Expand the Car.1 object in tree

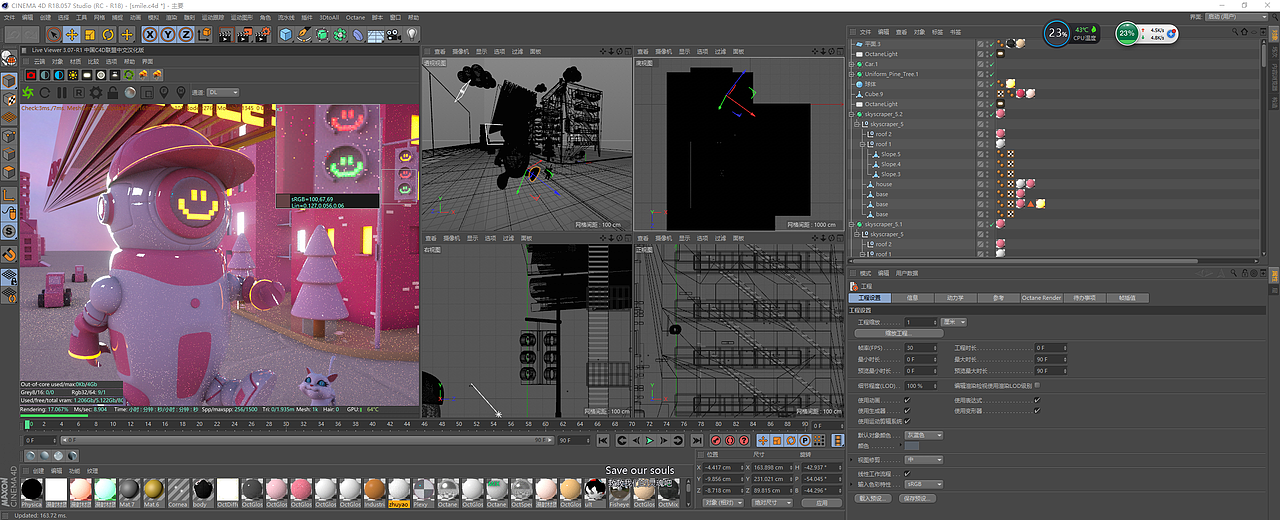[853, 64]
